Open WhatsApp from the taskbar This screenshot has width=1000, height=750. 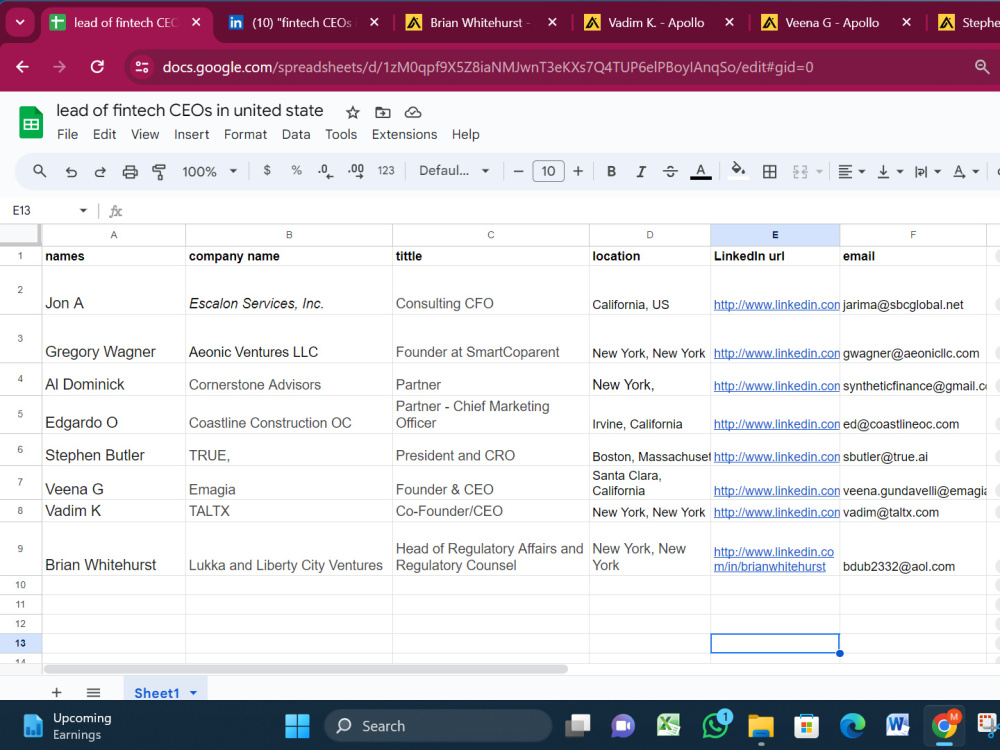[716, 725]
